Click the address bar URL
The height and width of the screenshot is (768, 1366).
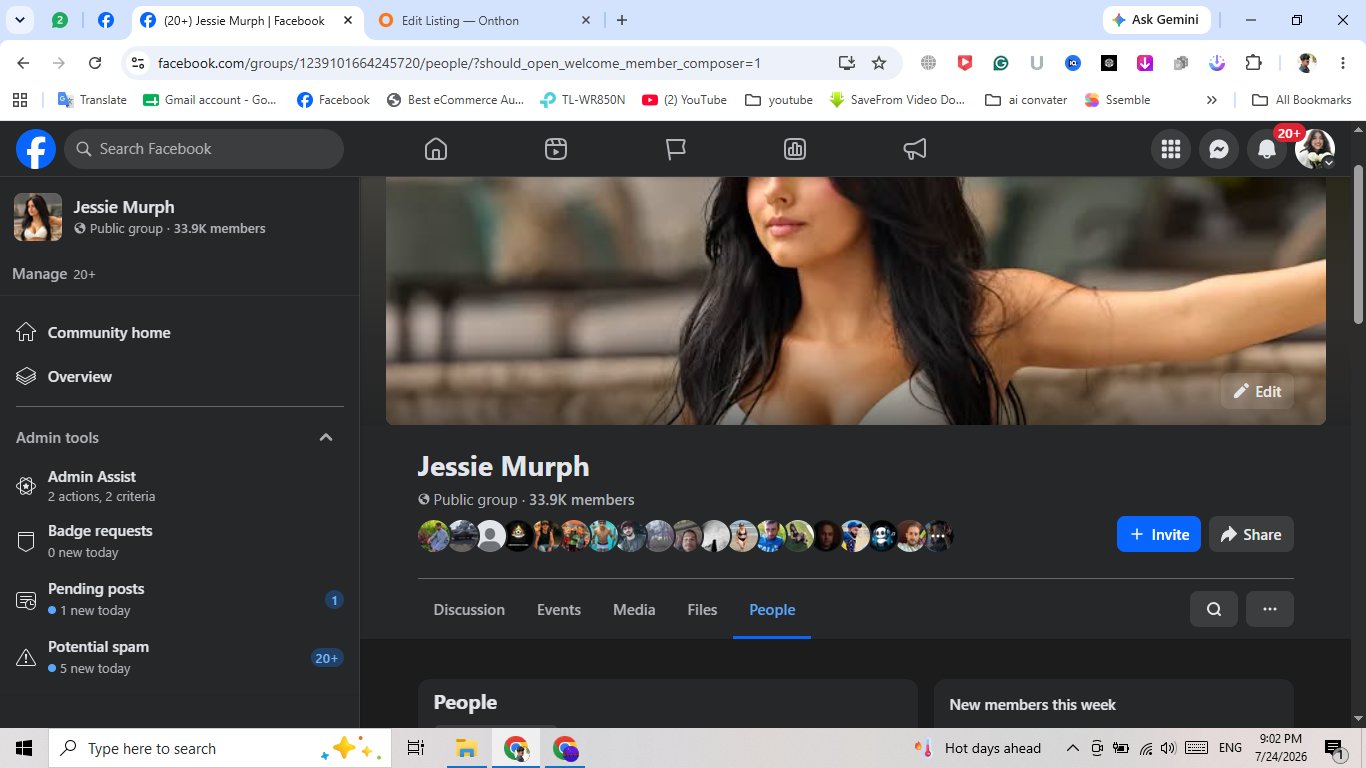click(x=460, y=63)
